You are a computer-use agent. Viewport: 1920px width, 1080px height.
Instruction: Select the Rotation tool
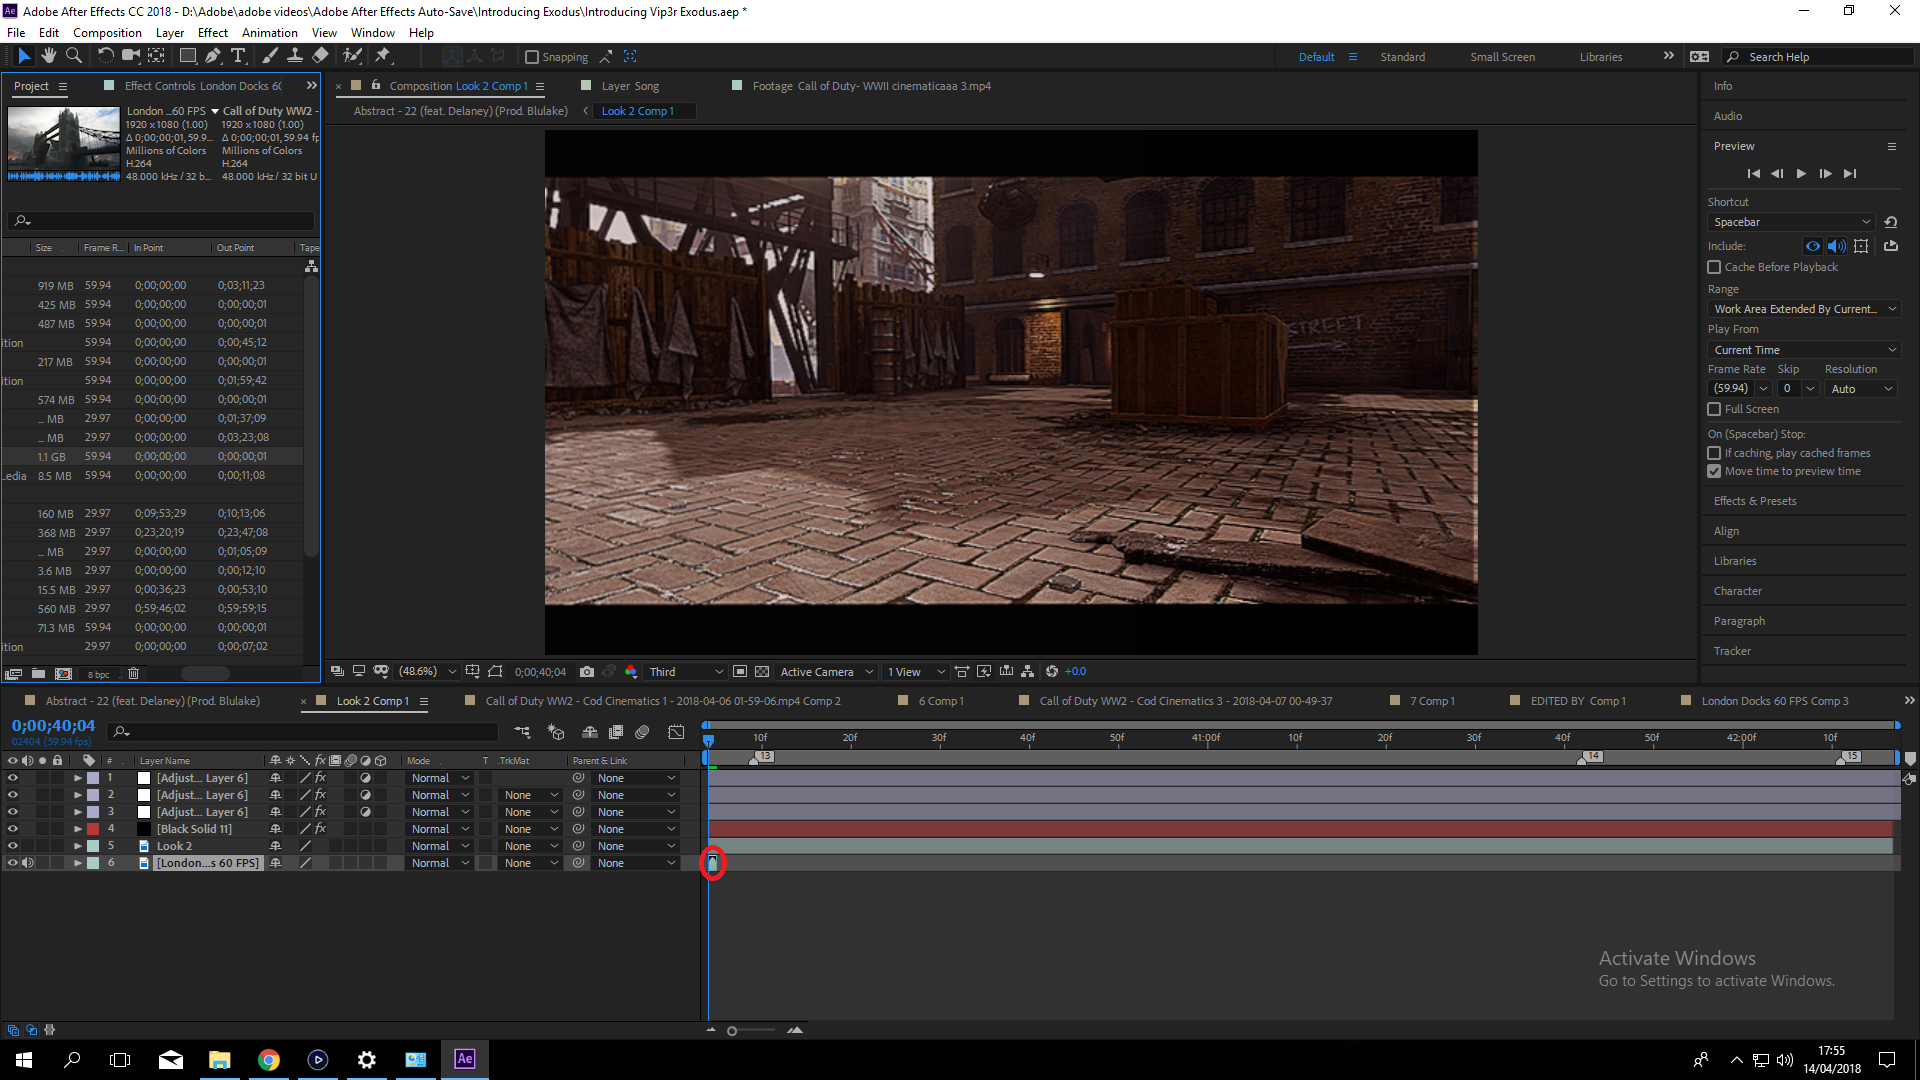pos(105,56)
